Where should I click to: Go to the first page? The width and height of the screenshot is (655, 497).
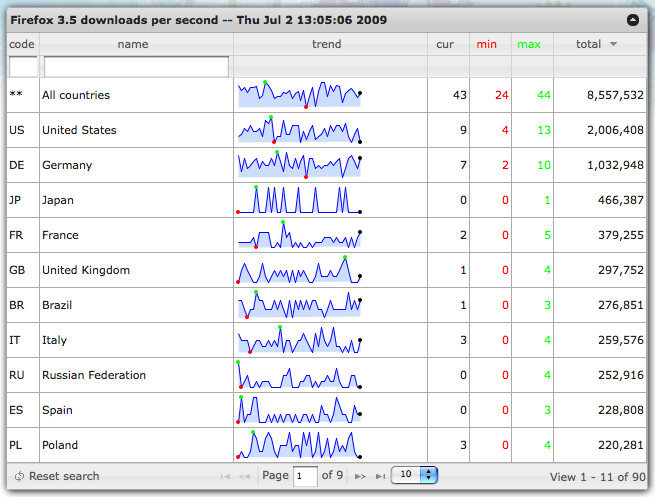225,476
